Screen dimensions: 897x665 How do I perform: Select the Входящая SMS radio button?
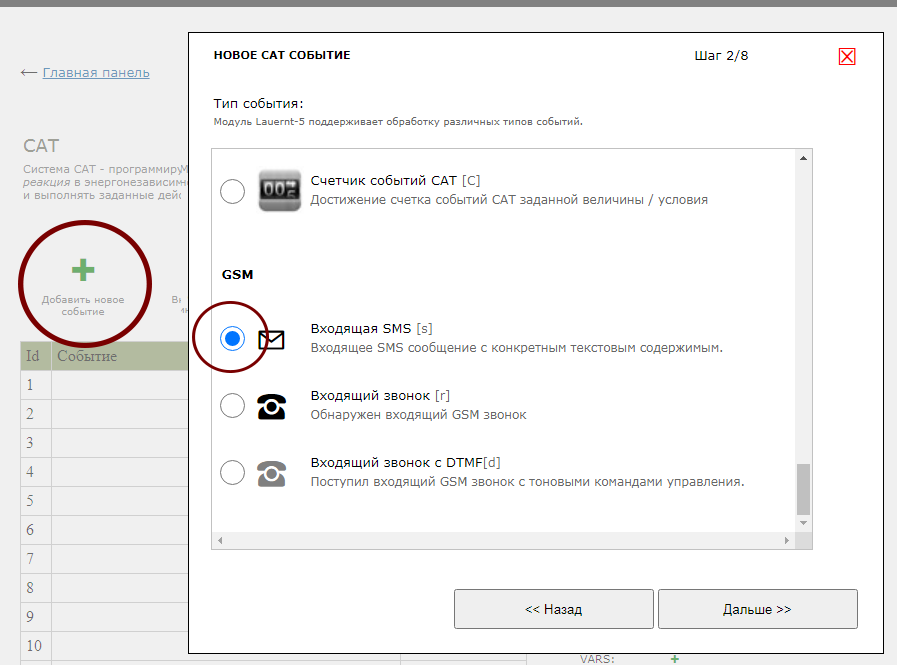[232, 339]
